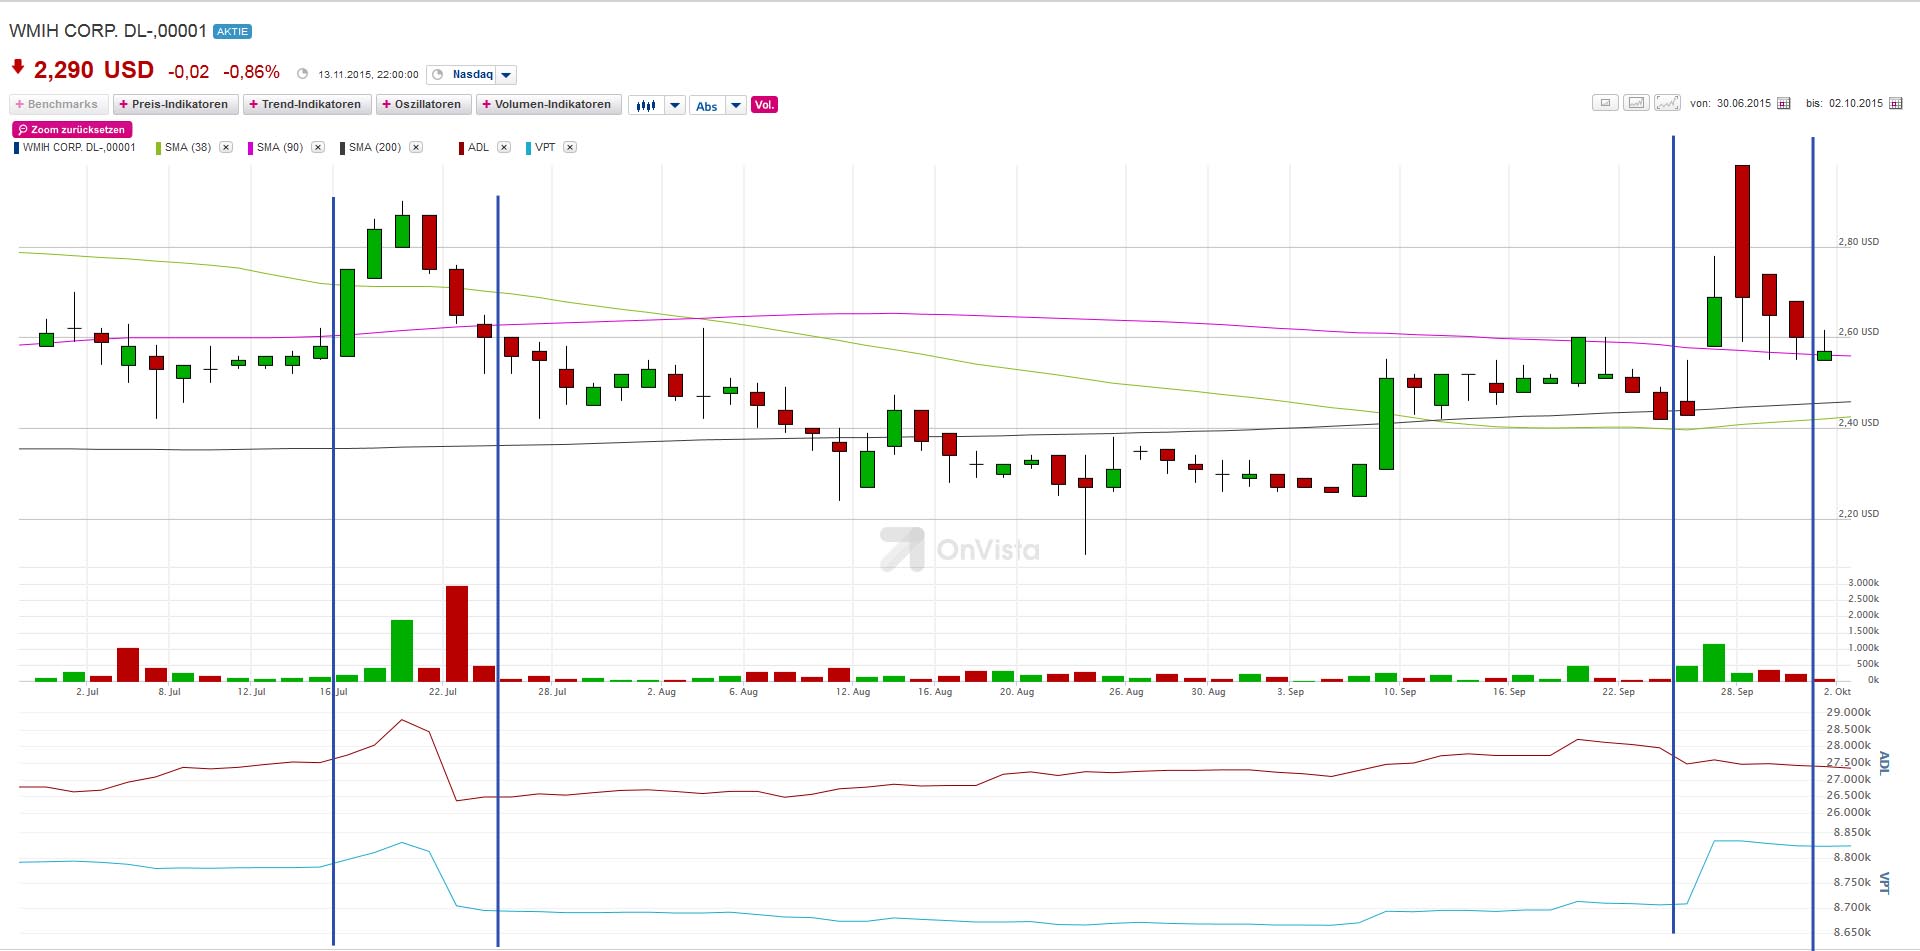1920x951 pixels.
Task: Remove the ADL indicator
Action: point(504,147)
